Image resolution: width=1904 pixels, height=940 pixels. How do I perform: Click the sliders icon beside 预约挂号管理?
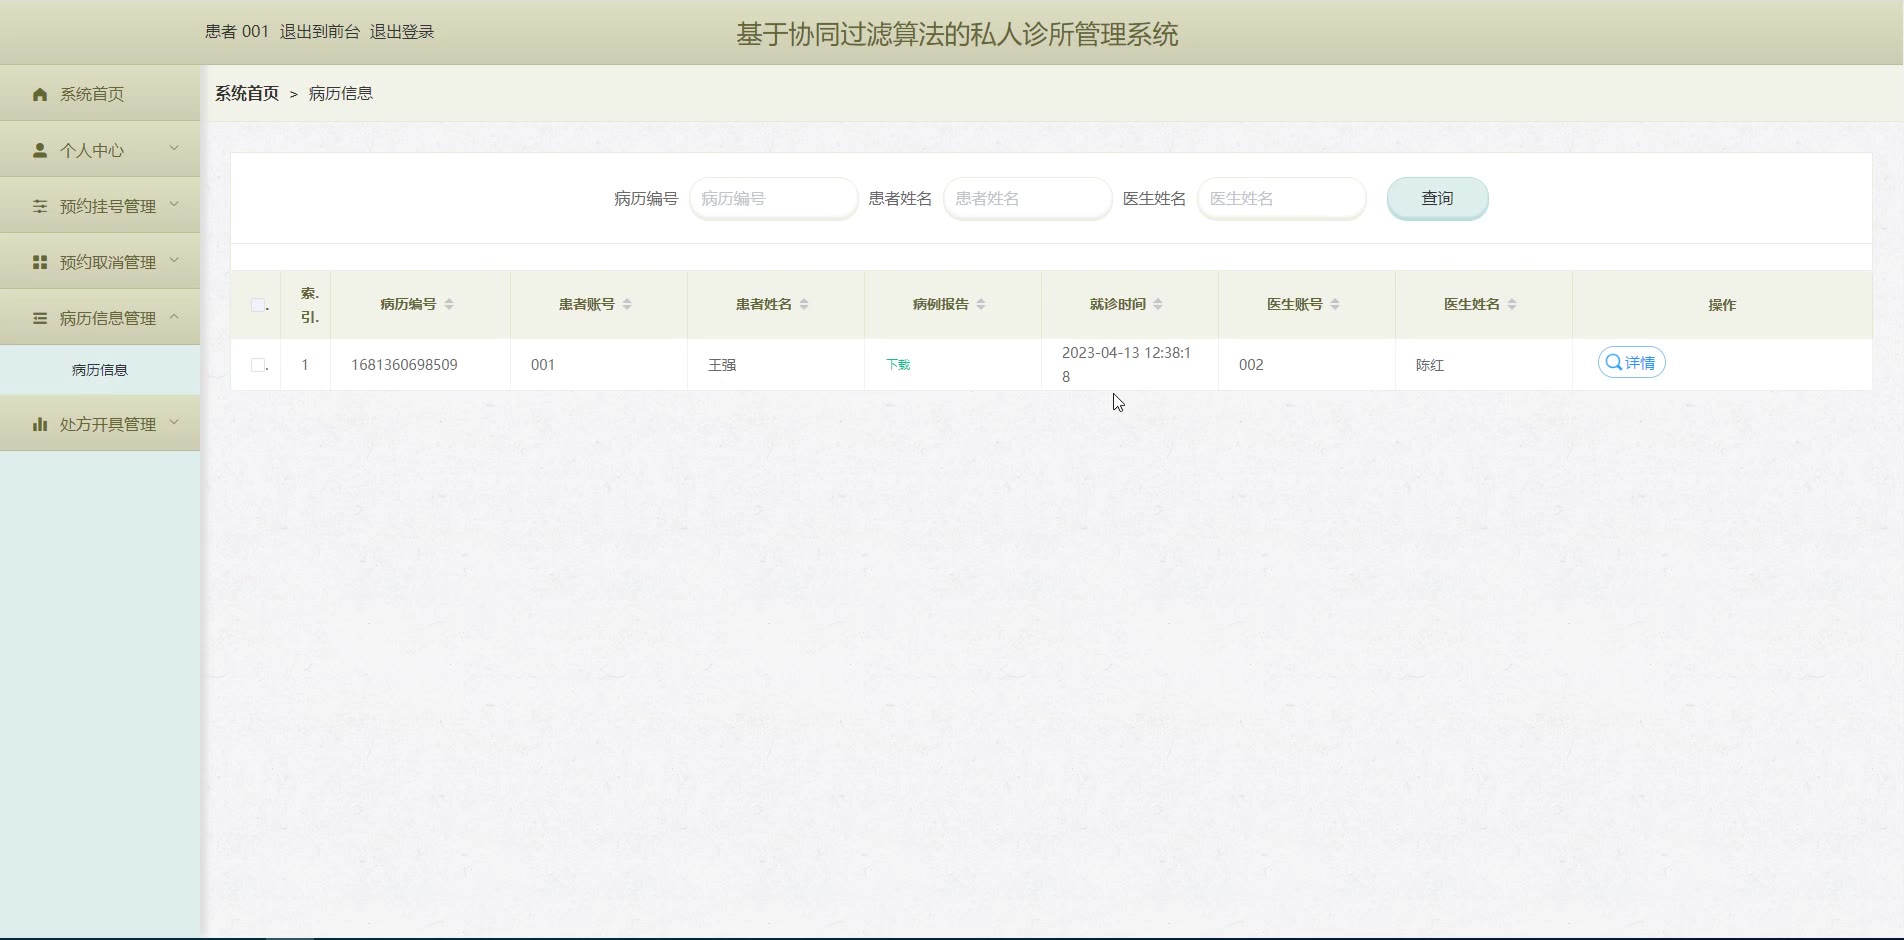pyautogui.click(x=40, y=206)
